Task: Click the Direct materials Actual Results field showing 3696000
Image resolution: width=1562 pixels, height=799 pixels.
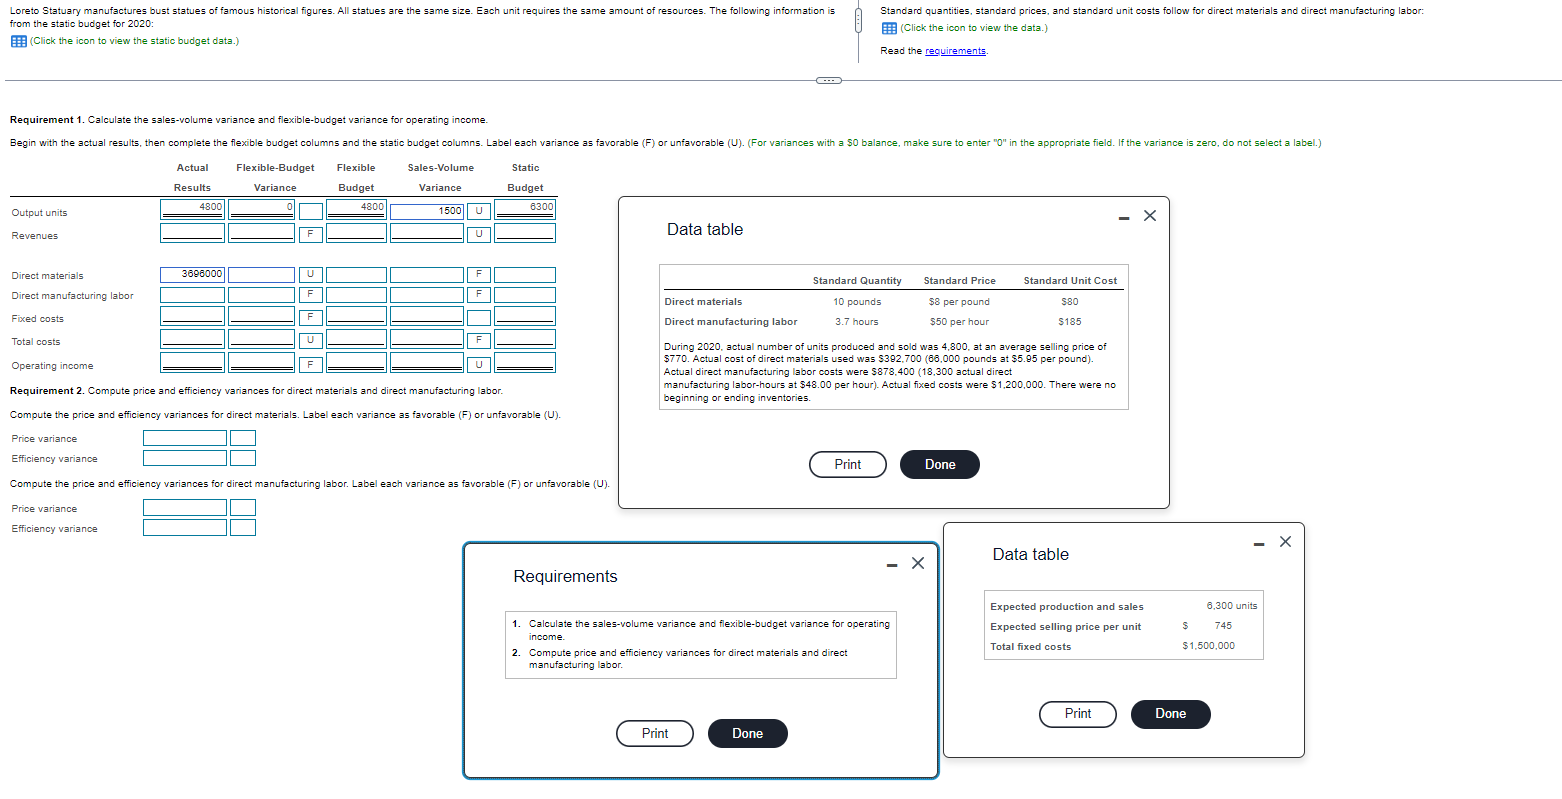Action: click(x=192, y=274)
